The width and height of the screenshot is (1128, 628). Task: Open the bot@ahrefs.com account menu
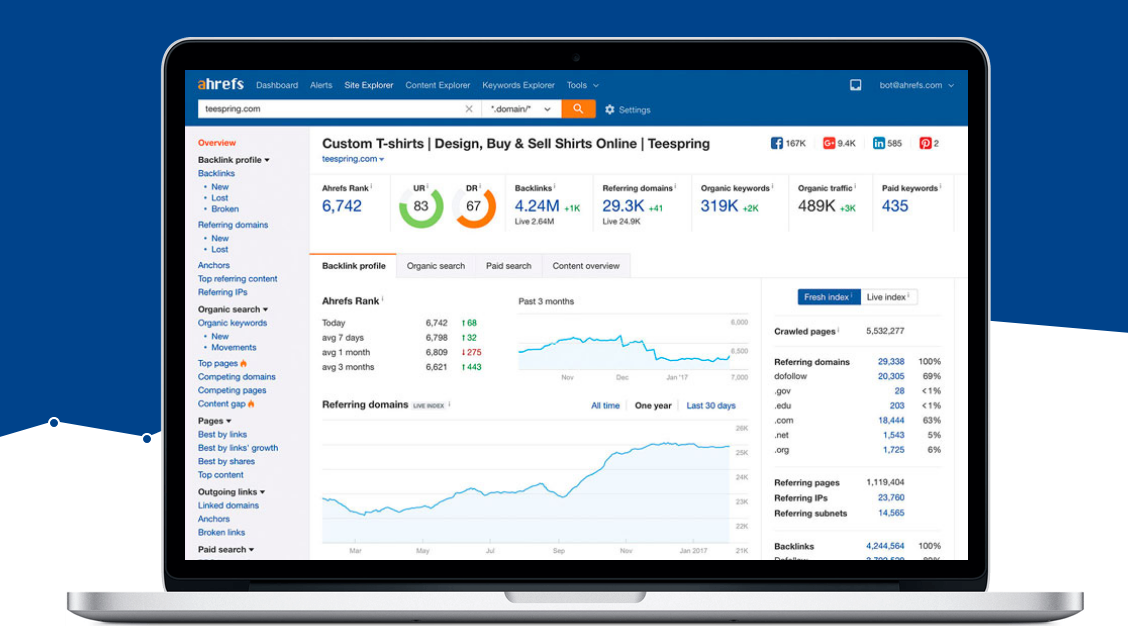[x=916, y=85]
